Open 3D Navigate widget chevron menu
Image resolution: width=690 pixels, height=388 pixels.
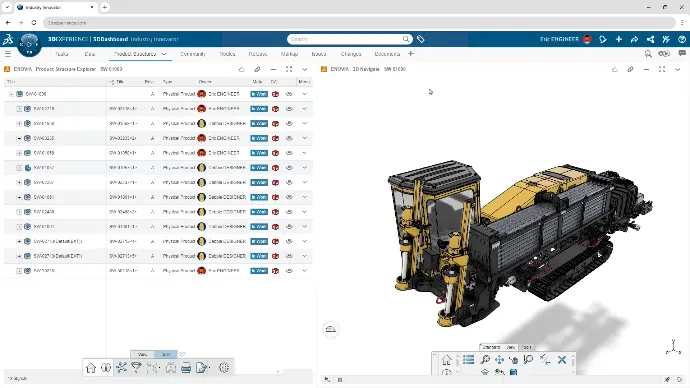pyautogui.click(x=678, y=69)
